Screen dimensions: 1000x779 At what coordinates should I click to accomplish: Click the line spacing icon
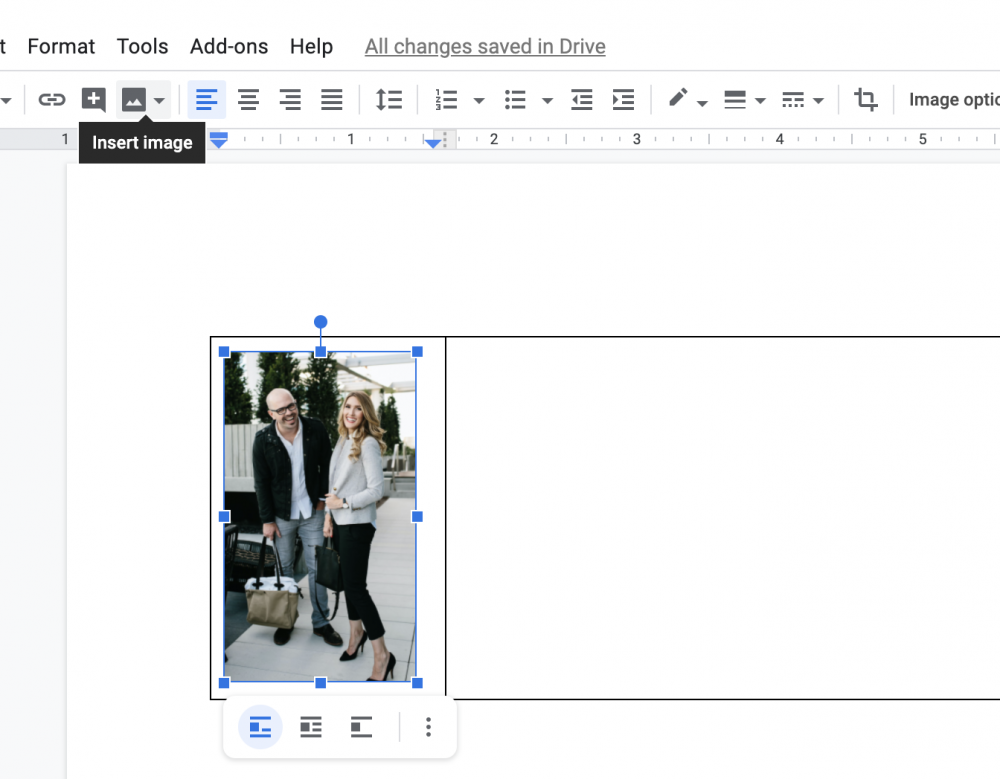(389, 99)
